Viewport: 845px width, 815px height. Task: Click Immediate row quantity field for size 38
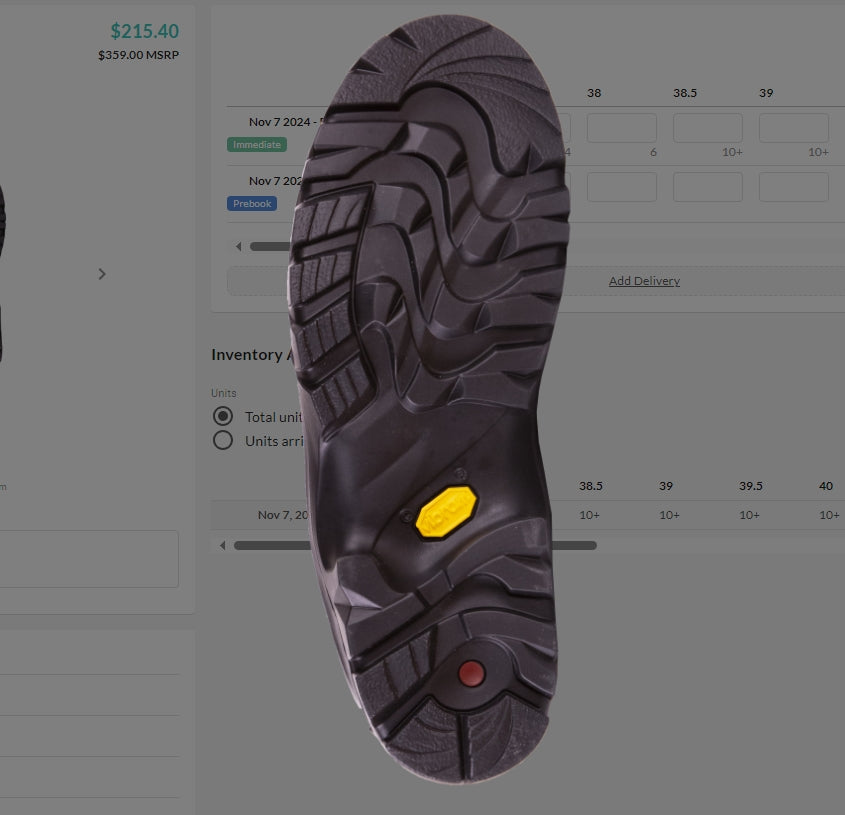coord(621,128)
